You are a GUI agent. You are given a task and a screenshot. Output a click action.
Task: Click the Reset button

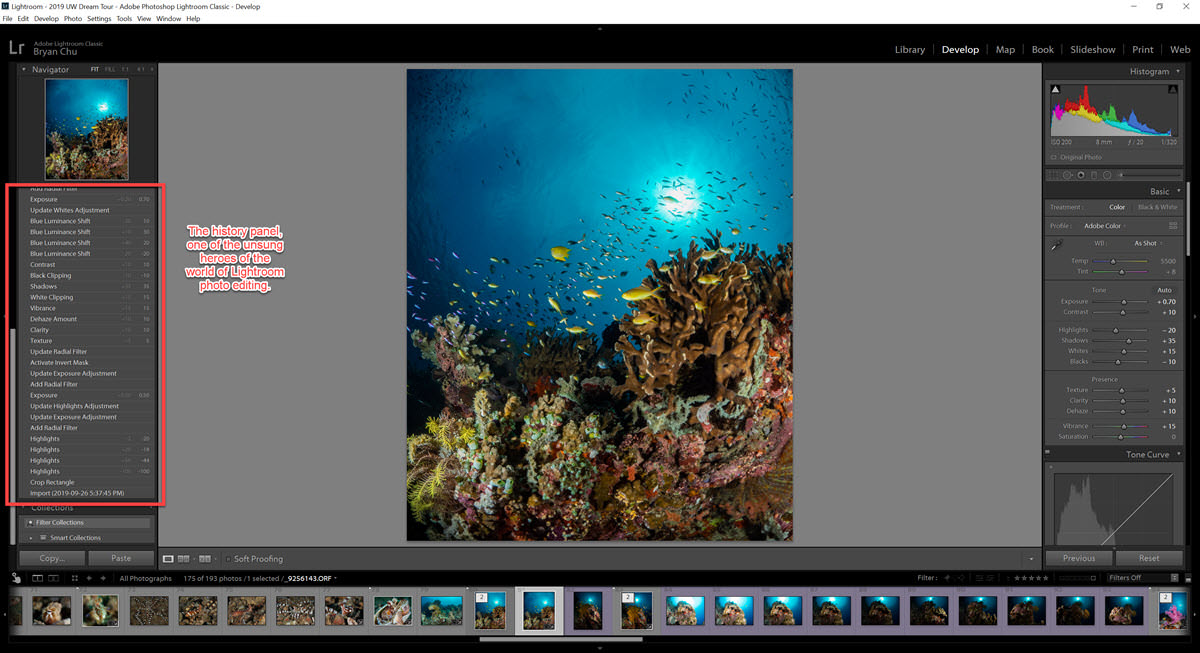(x=1149, y=558)
